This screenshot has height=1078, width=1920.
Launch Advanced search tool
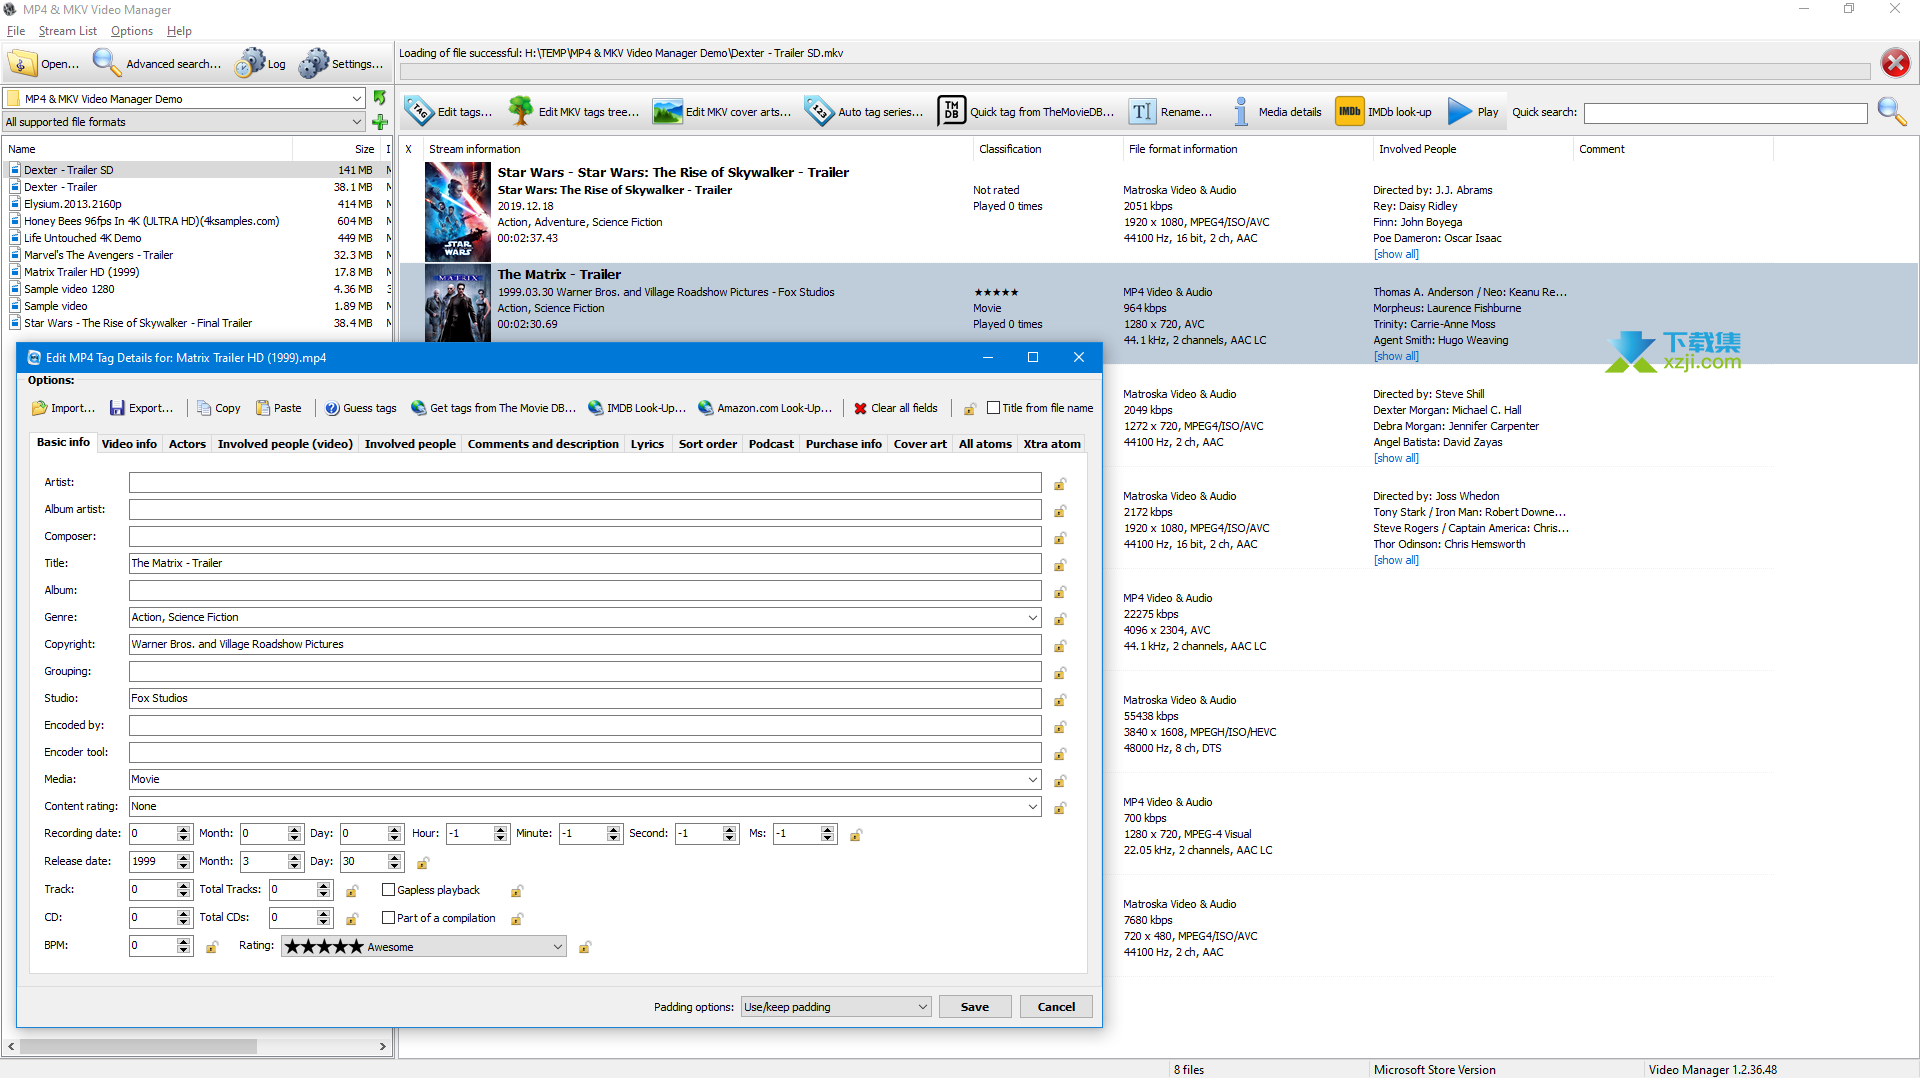pyautogui.click(x=156, y=63)
